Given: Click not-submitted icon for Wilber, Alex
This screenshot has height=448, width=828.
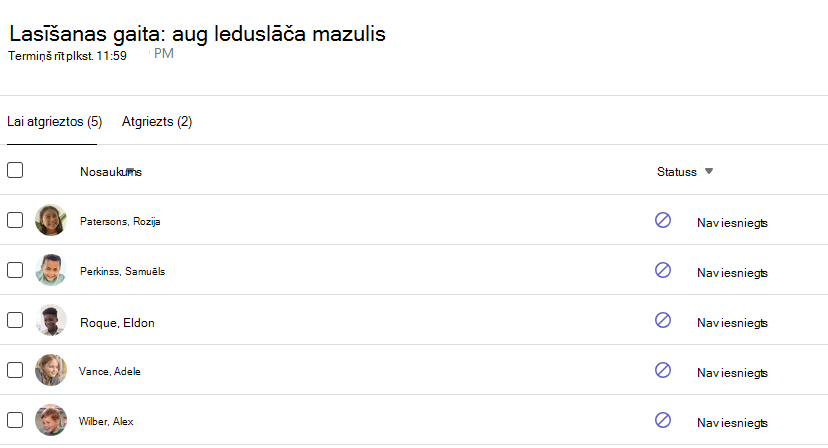Looking at the screenshot, I should (663, 420).
